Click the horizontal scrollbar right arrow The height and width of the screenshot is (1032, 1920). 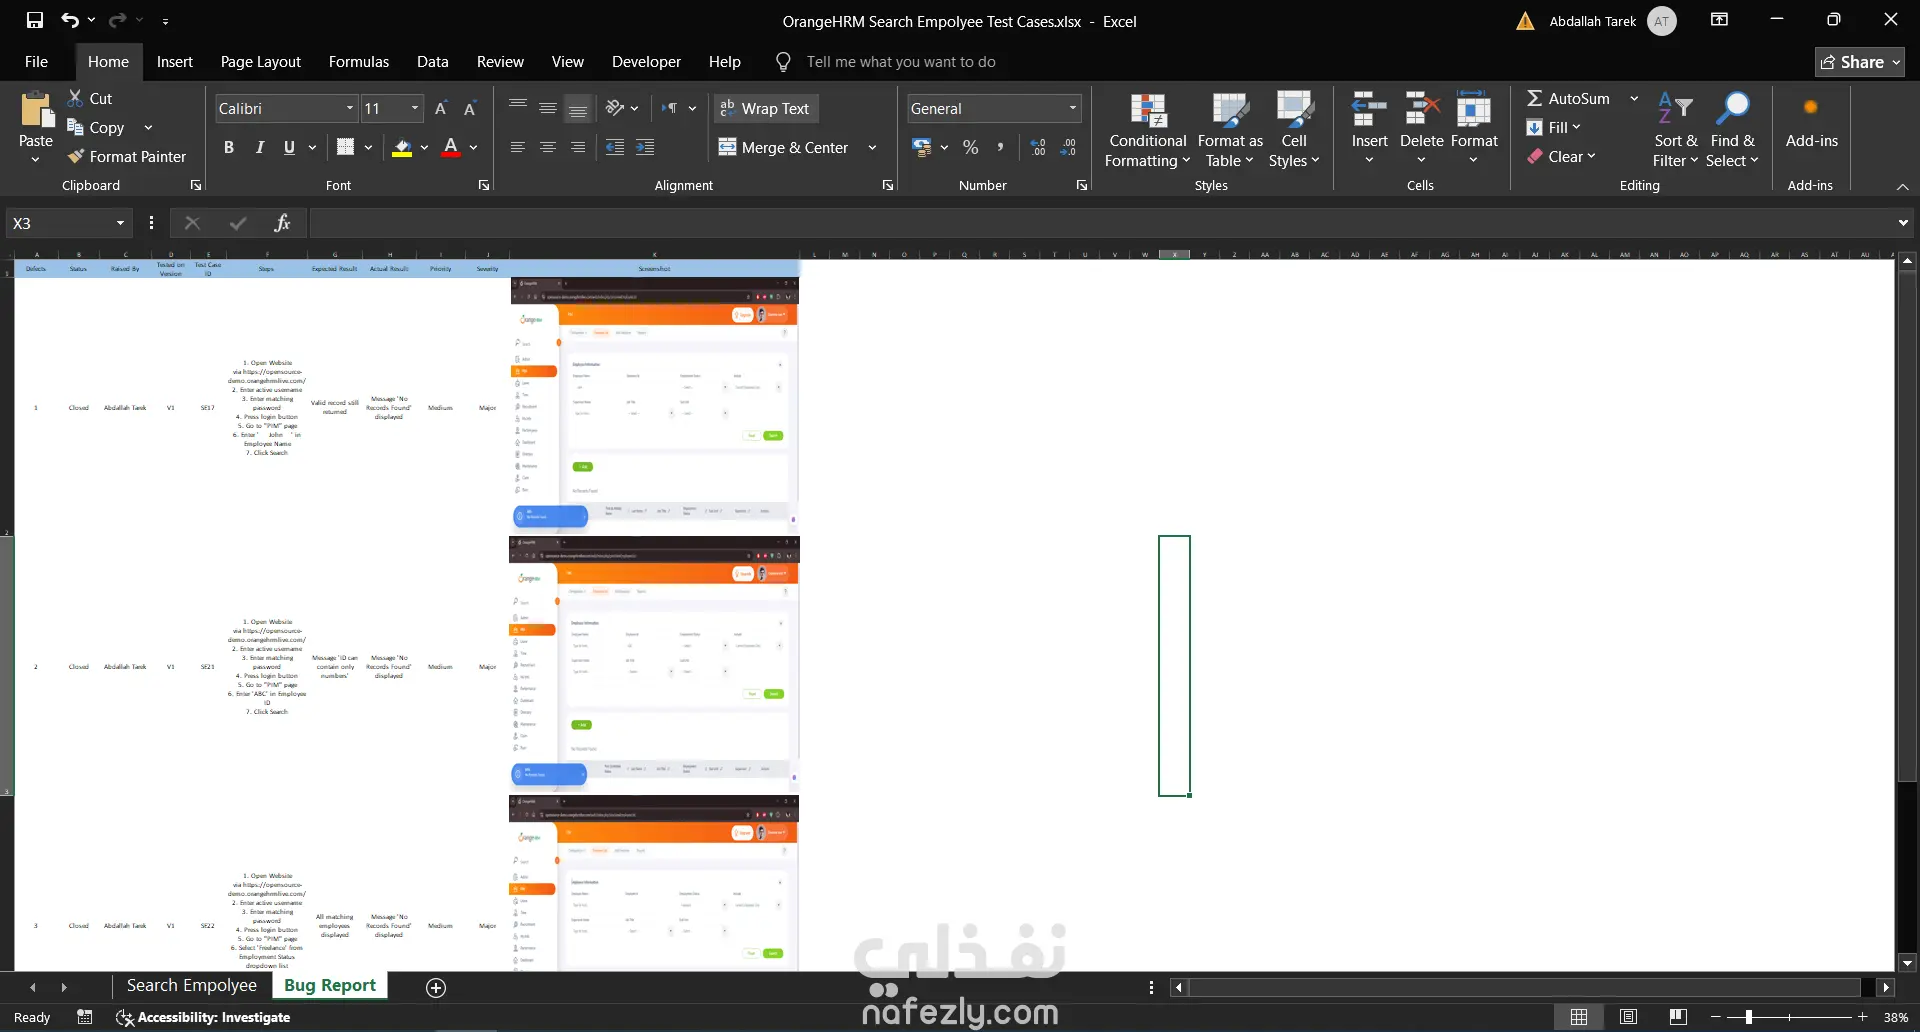[x=1886, y=987]
